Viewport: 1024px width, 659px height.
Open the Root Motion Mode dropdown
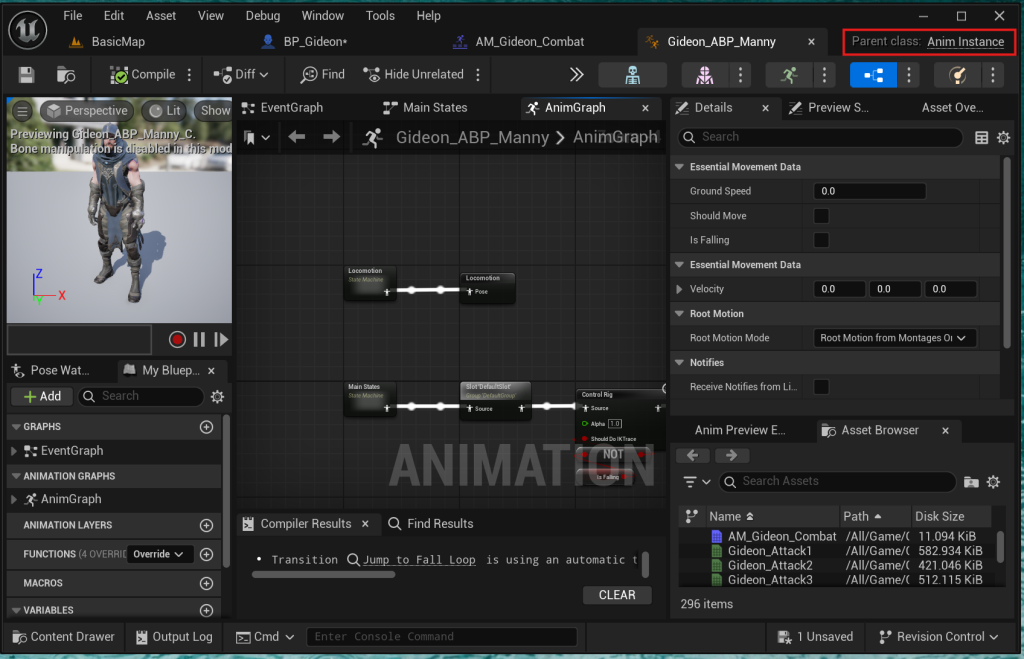tap(894, 338)
